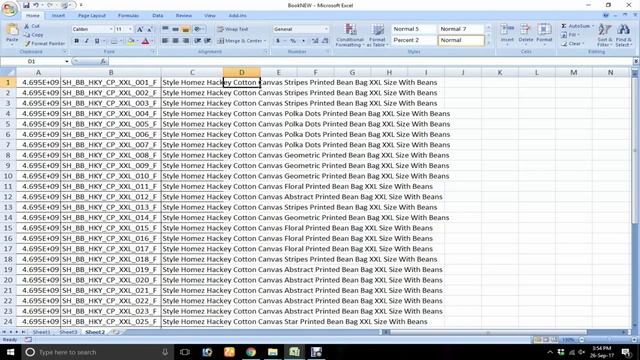640x360 pixels.
Task: Copy the selected cell
Action: [33, 35]
